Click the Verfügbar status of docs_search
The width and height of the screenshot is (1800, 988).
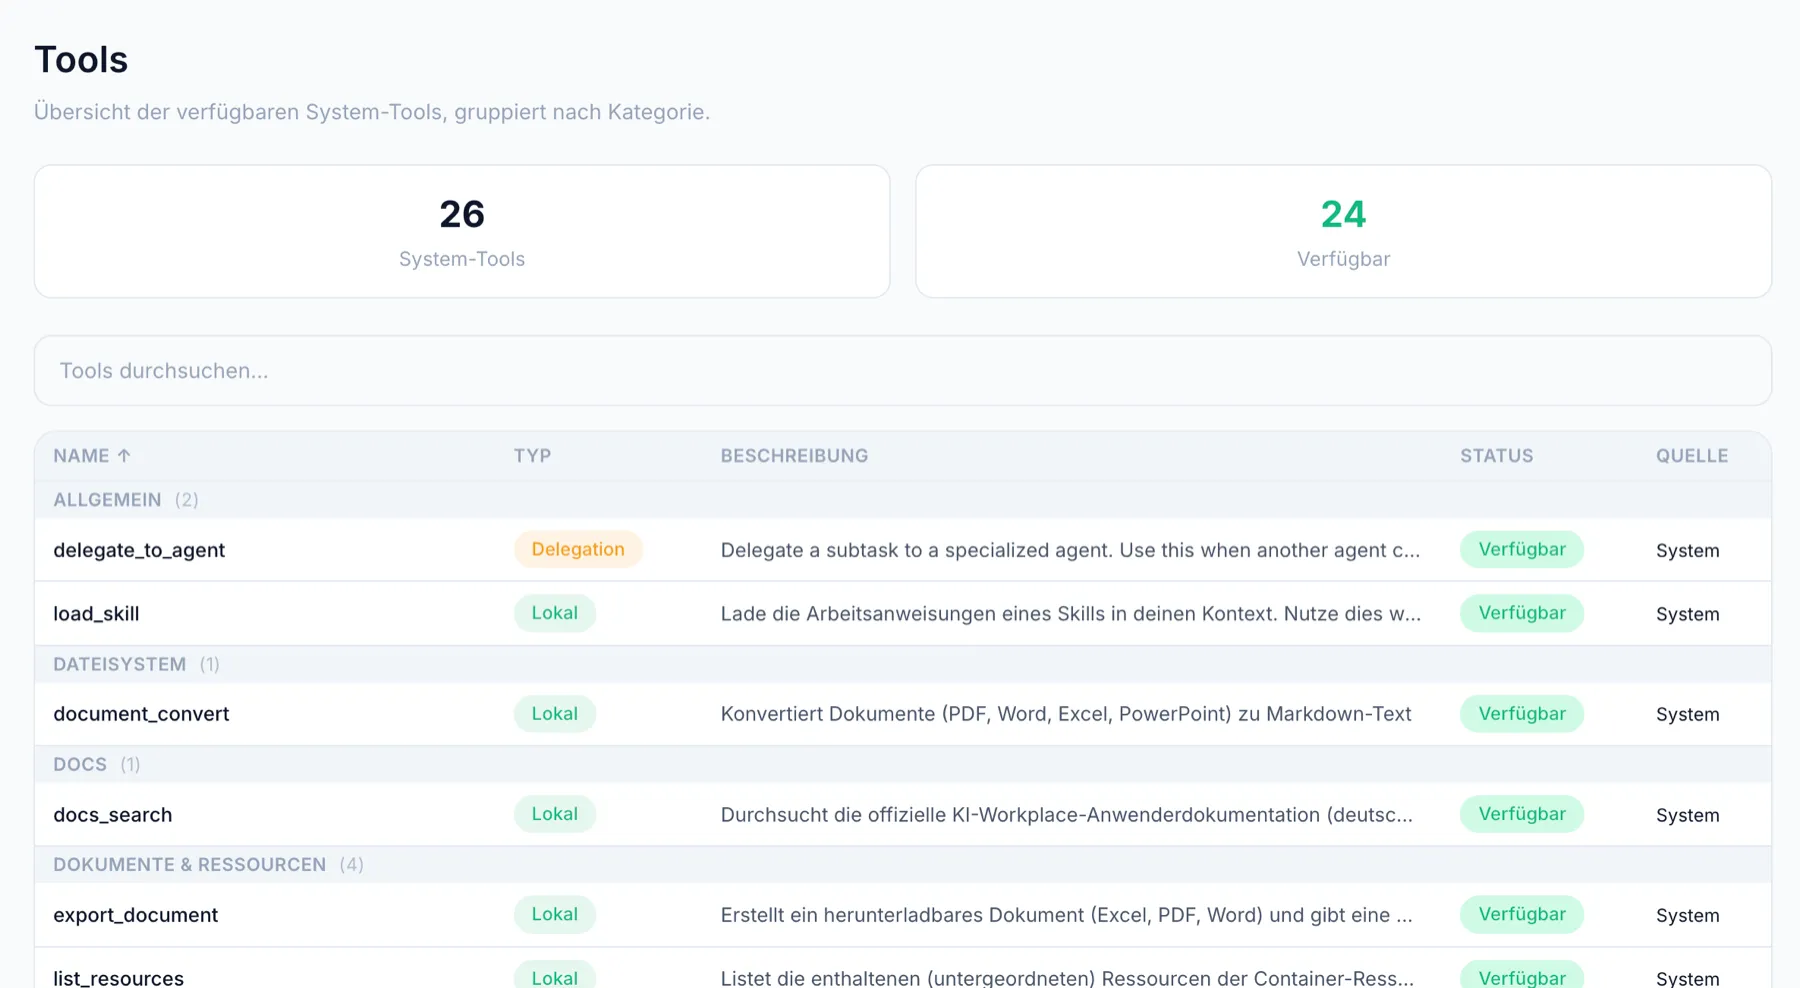coord(1522,814)
